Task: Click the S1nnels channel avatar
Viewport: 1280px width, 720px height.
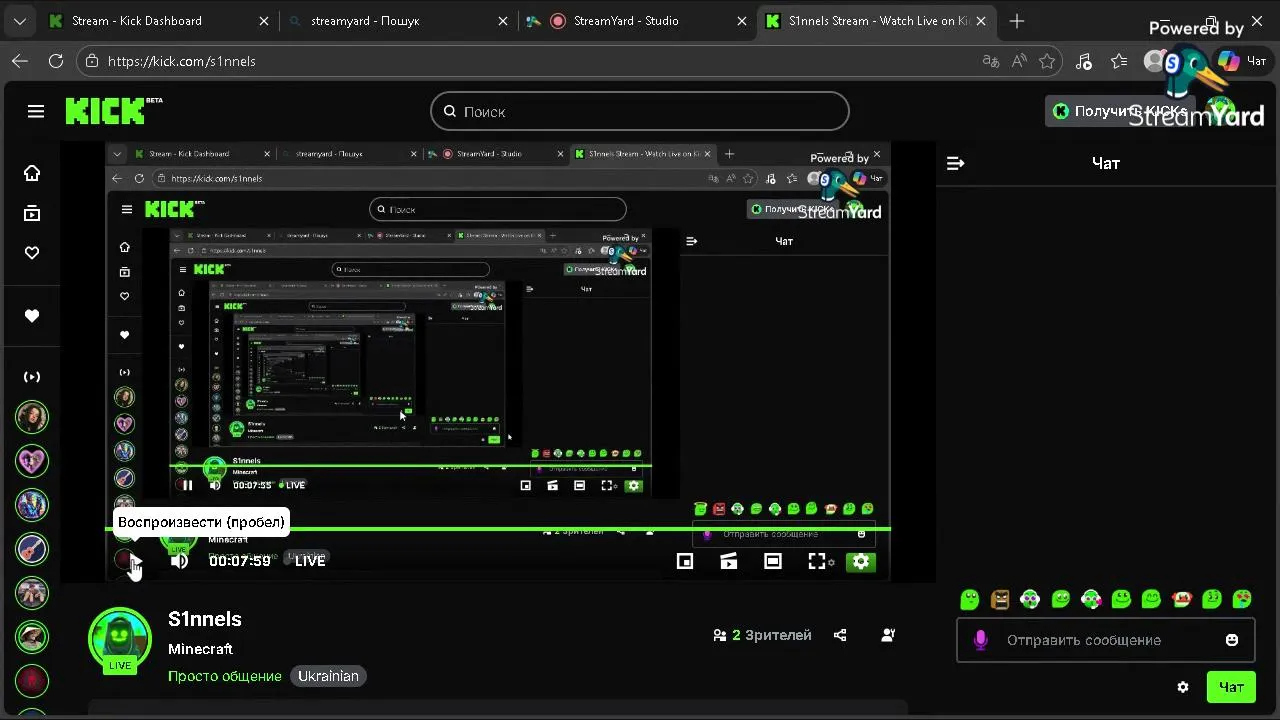Action: 120,638
